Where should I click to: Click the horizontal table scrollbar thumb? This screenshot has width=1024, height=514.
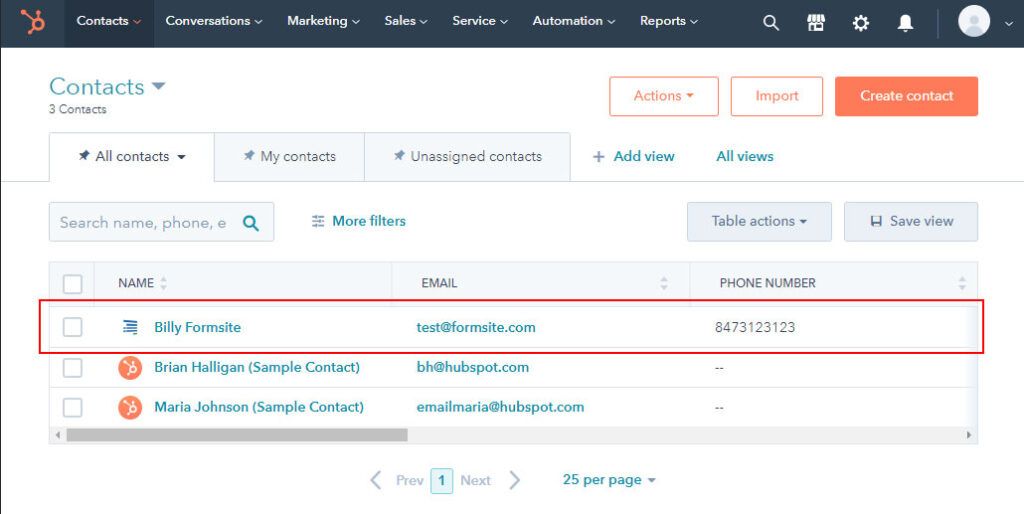click(237, 435)
